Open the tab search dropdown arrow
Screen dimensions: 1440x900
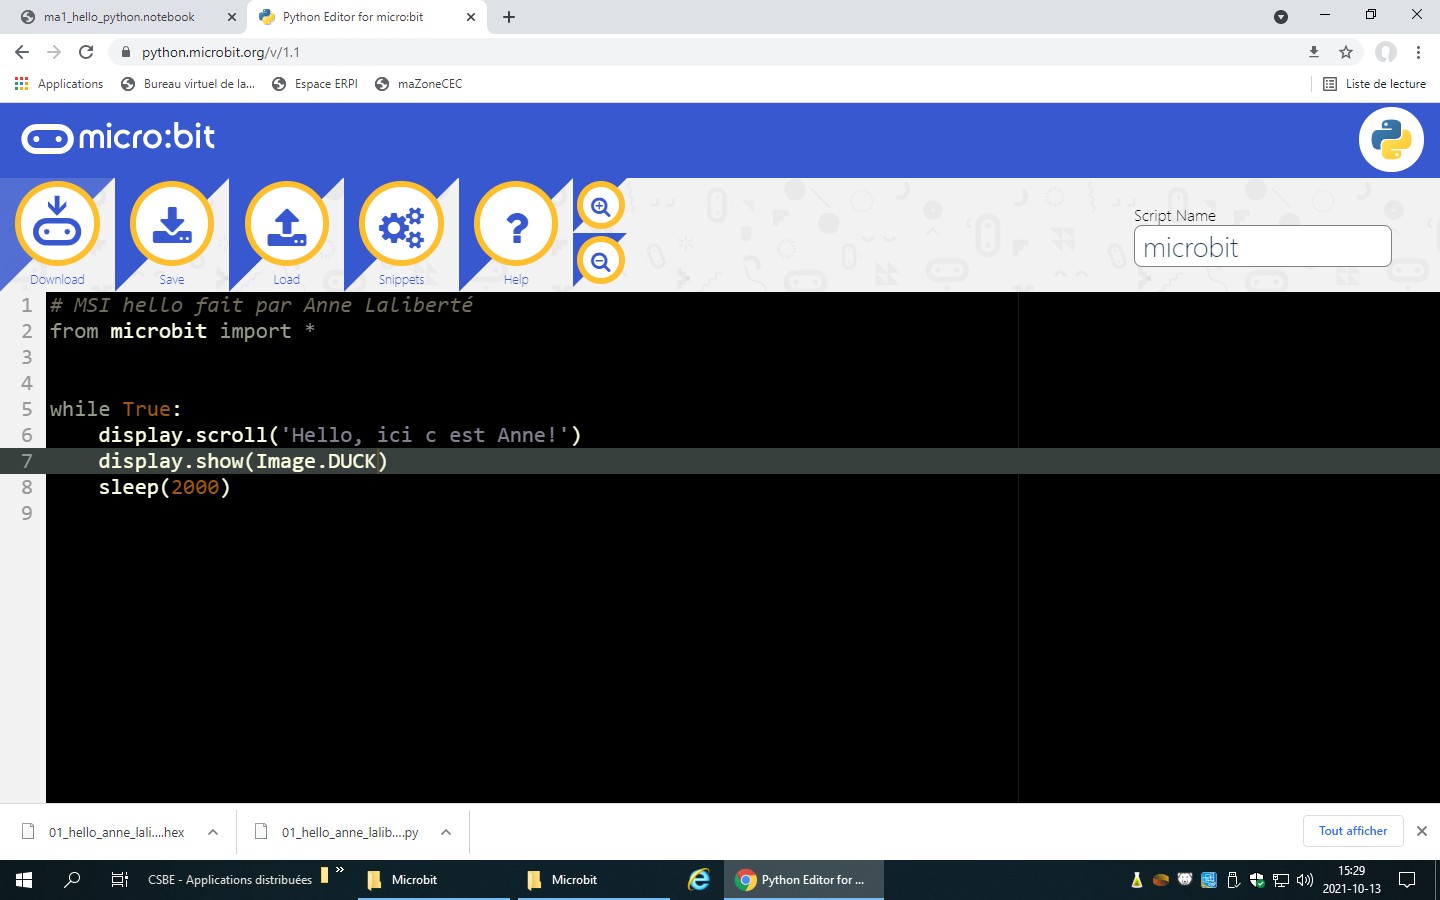pyautogui.click(x=1281, y=17)
